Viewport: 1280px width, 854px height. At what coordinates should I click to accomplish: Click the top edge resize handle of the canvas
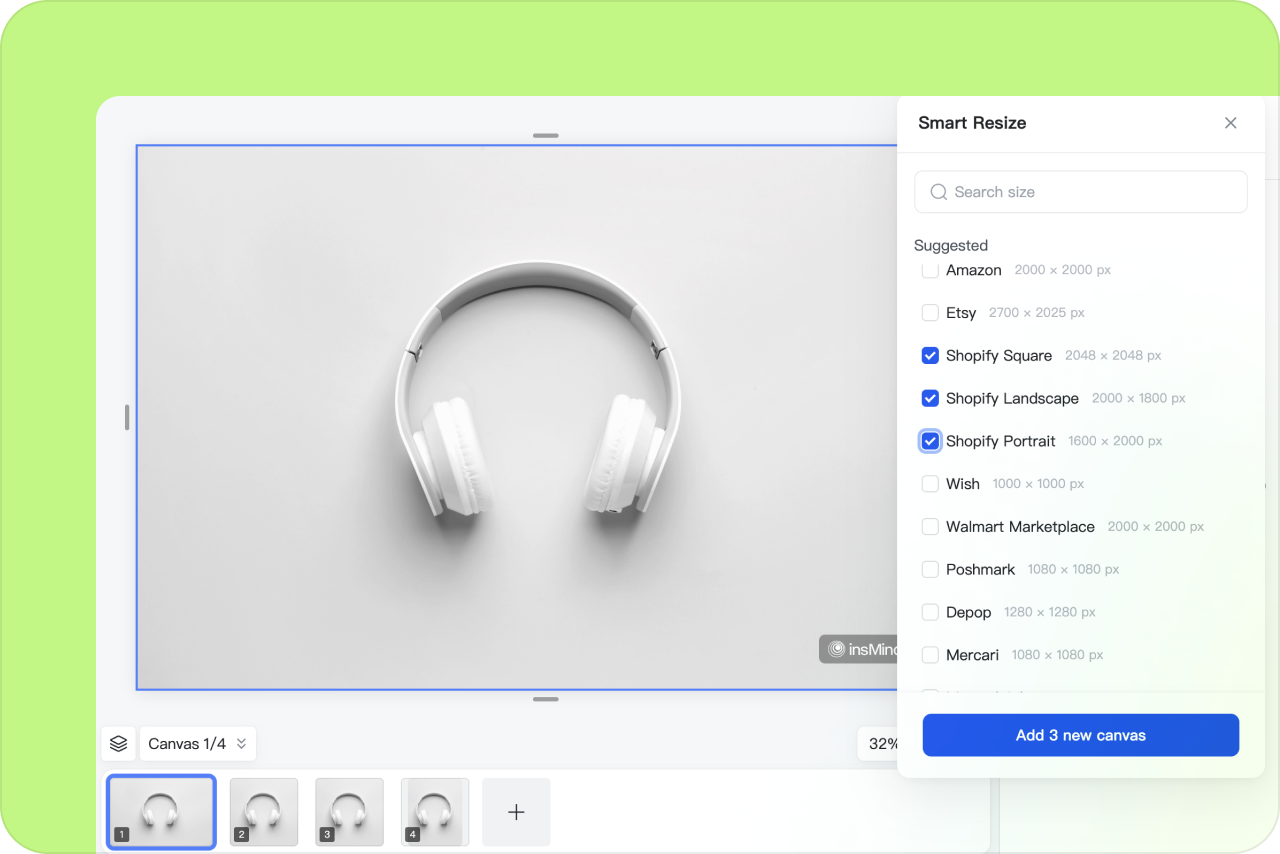point(546,135)
